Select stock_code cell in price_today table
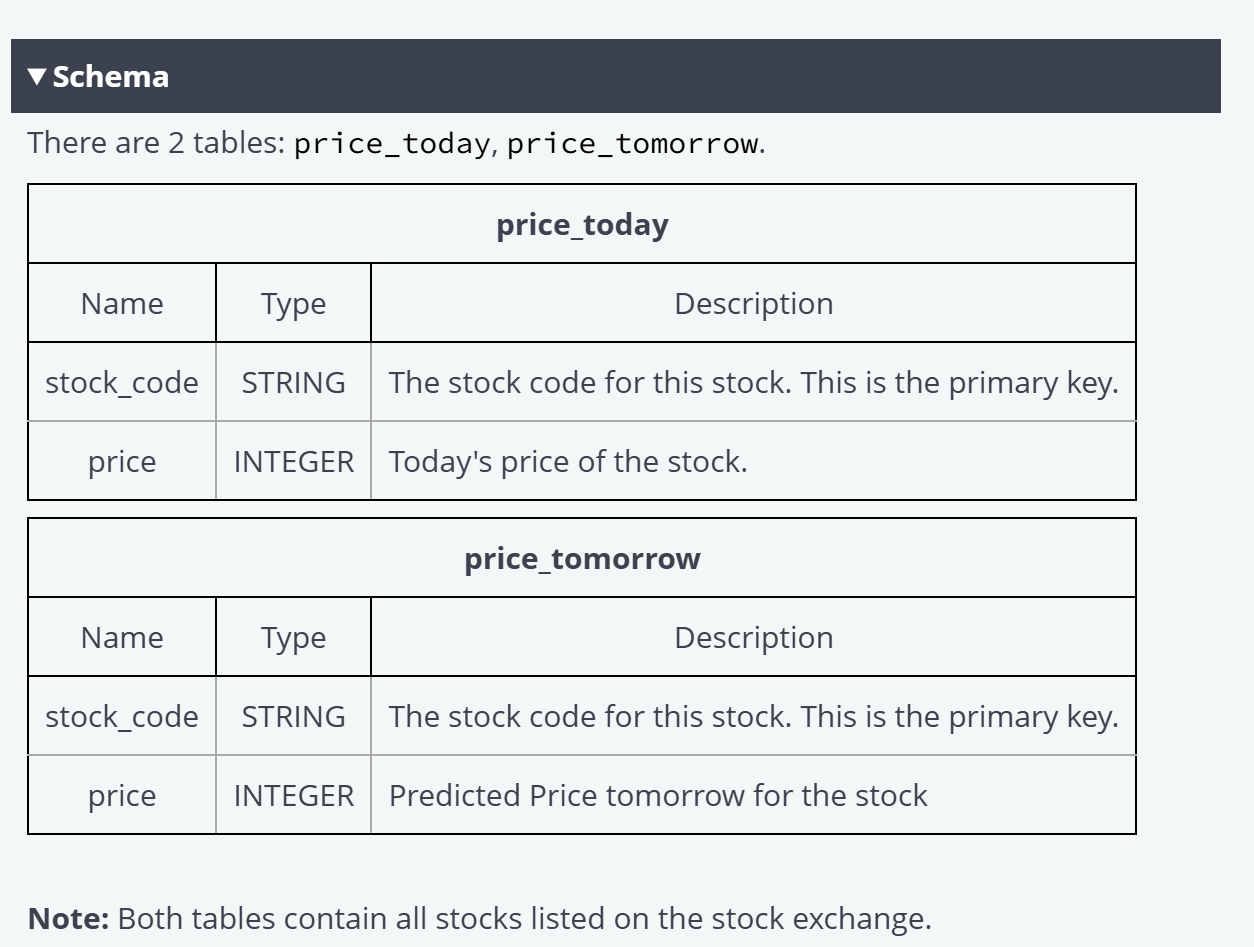 [x=122, y=382]
